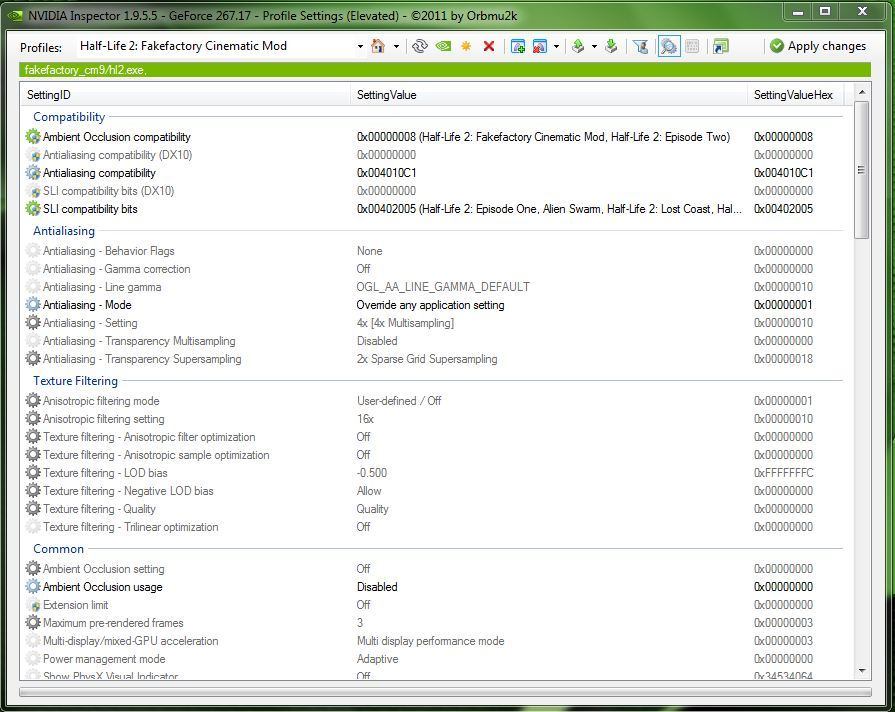Open the bit value editor grid icon
Image resolution: width=895 pixels, height=712 pixels.
tap(692, 46)
